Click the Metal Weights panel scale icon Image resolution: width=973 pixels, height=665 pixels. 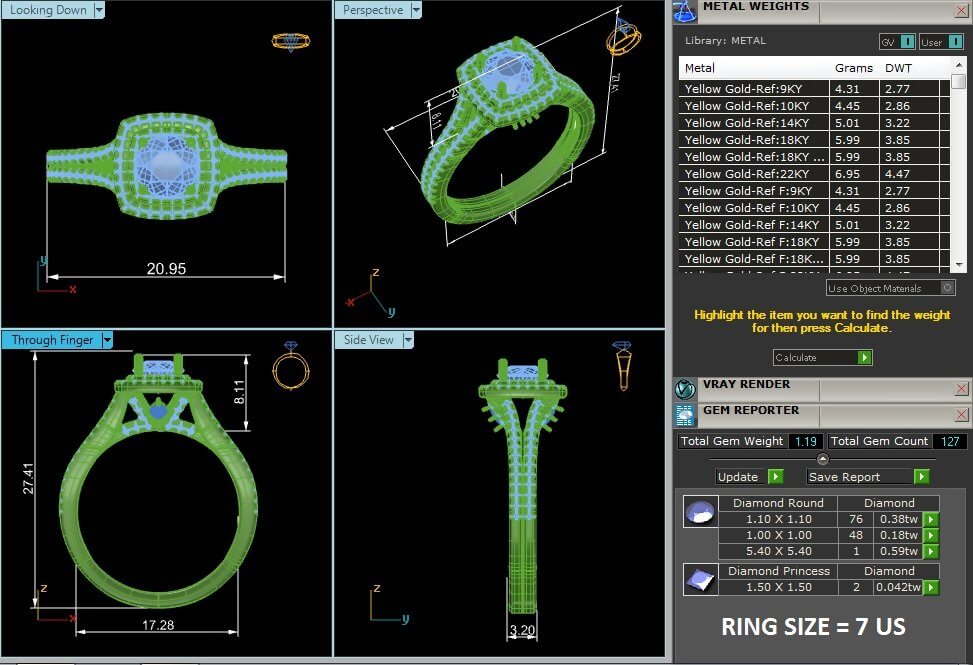pos(685,11)
